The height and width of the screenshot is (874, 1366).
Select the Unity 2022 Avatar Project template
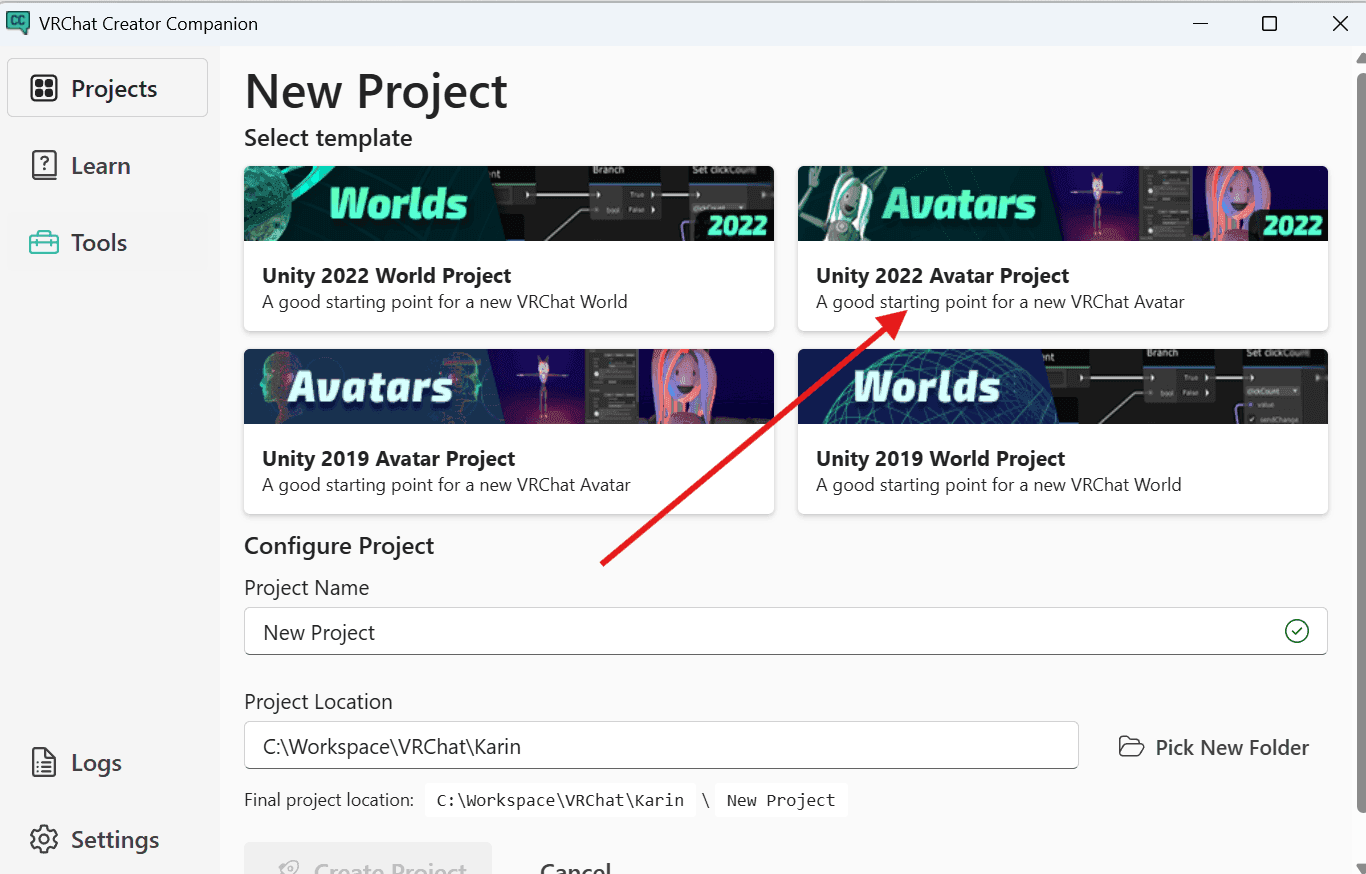[1062, 247]
